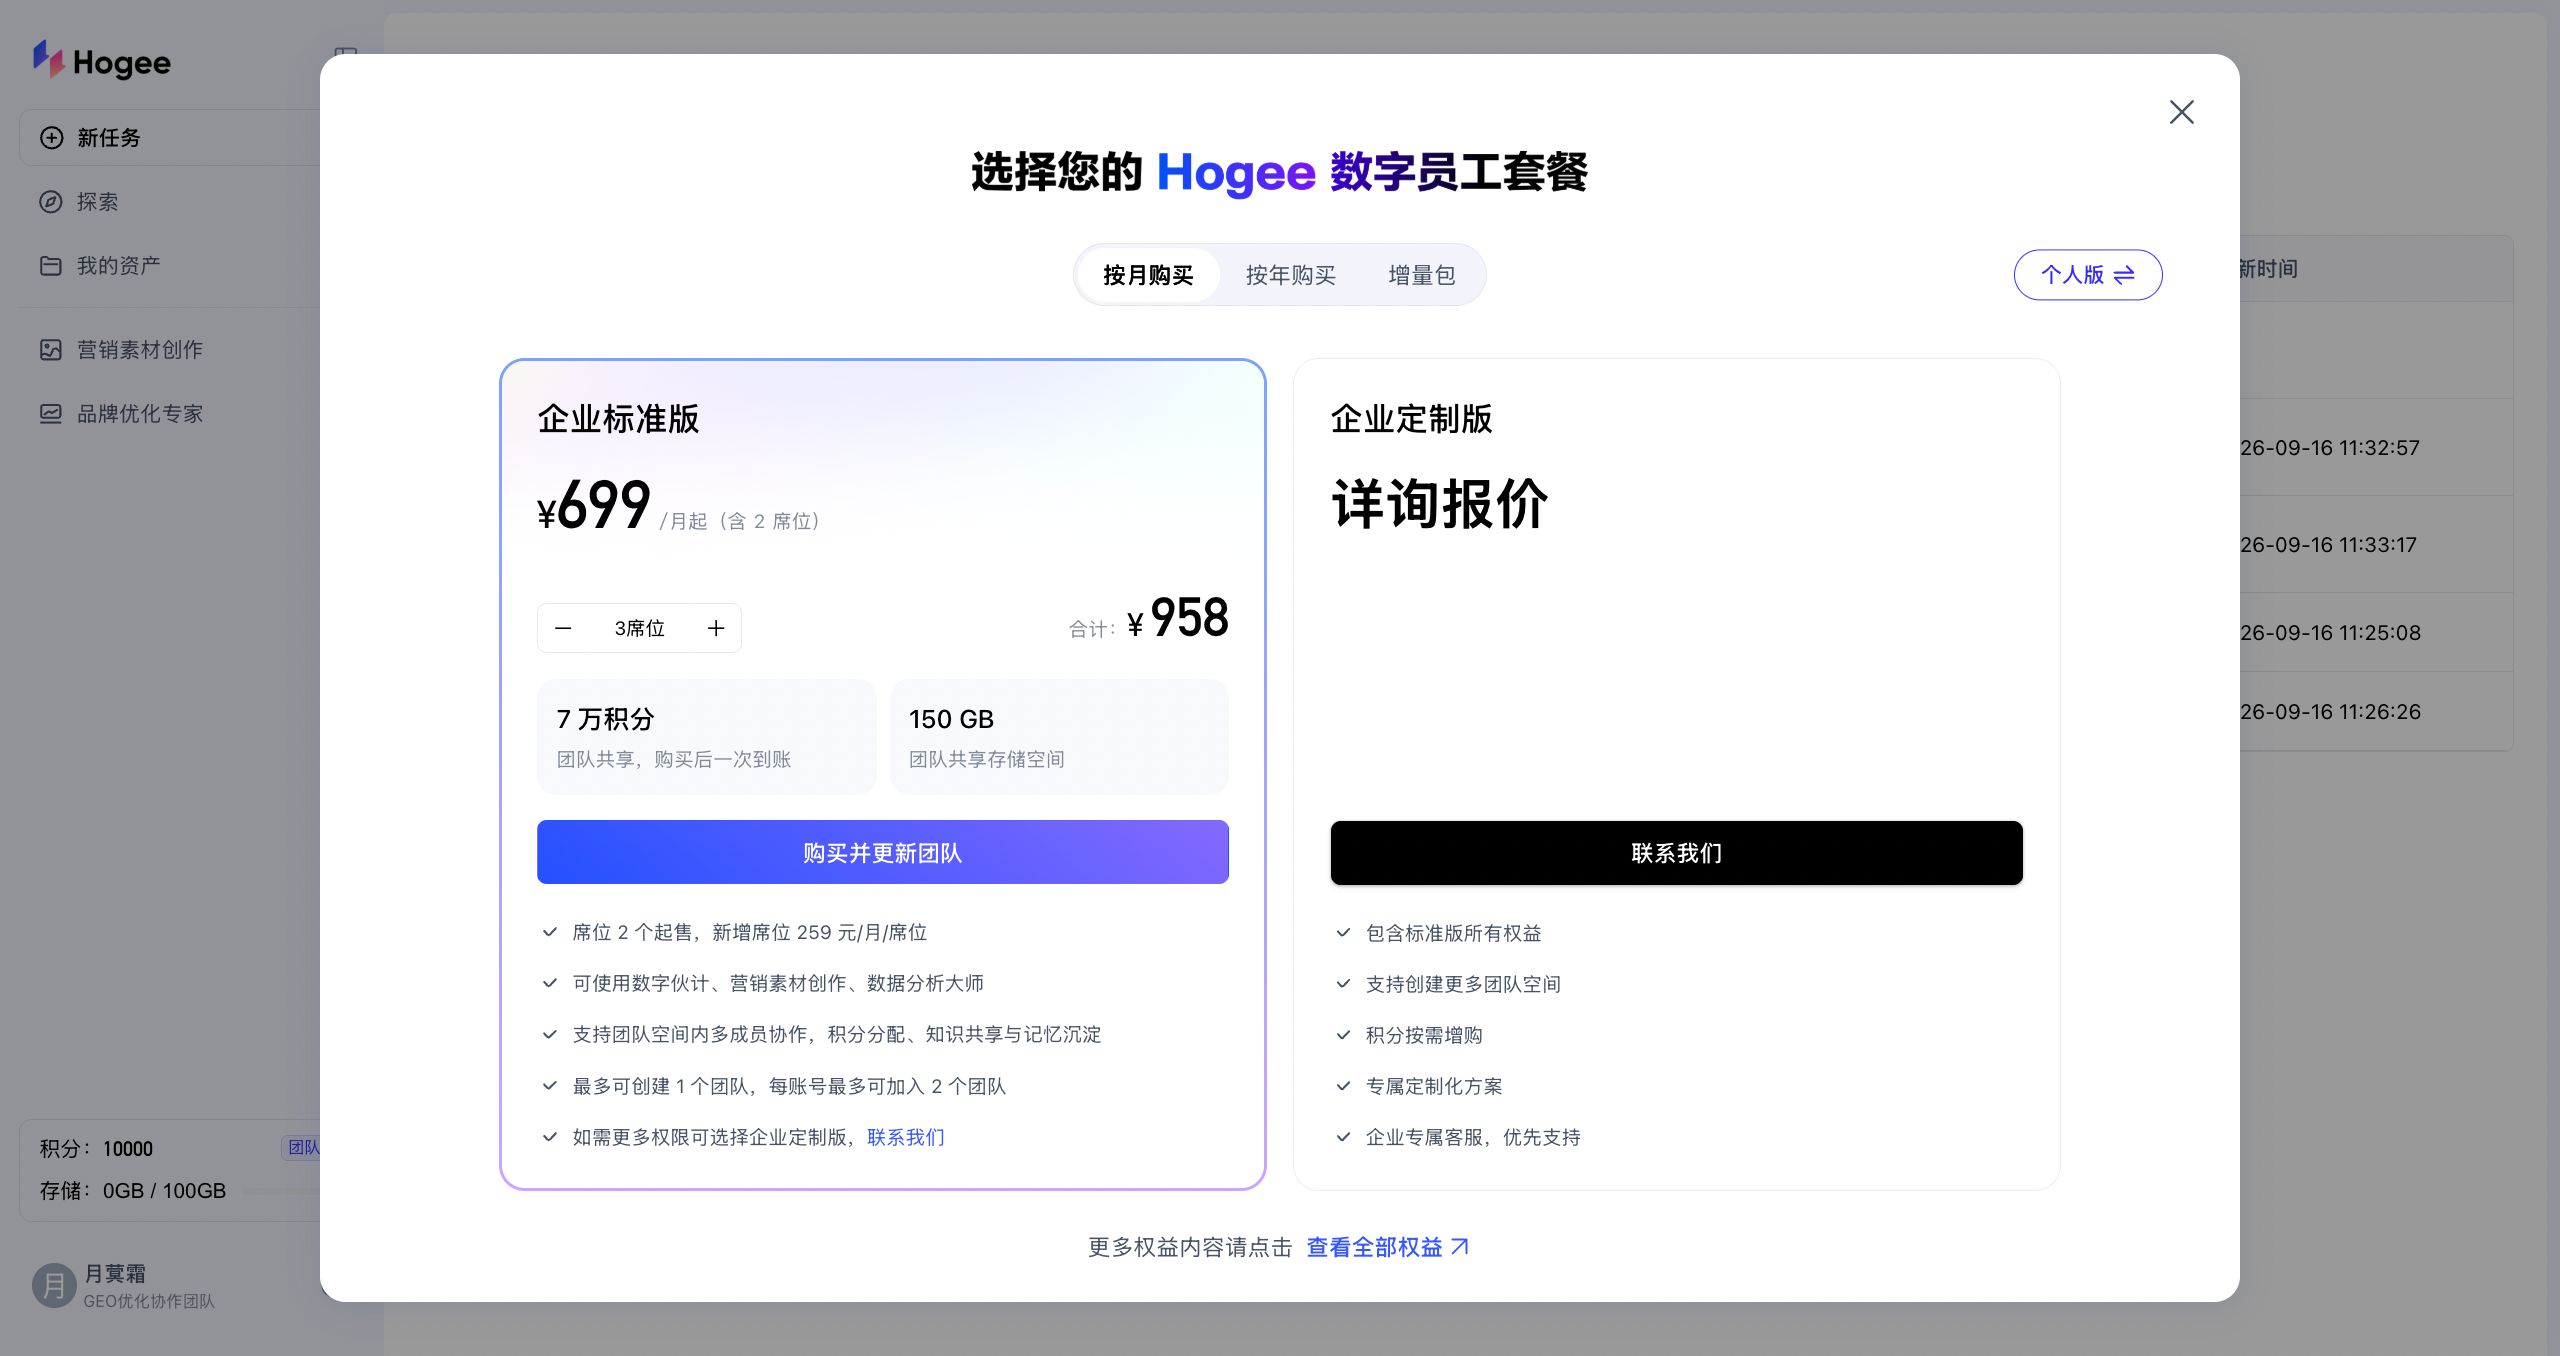Click 新任务 plus icon in sidebar
The width and height of the screenshot is (2560, 1356).
tap(52, 138)
